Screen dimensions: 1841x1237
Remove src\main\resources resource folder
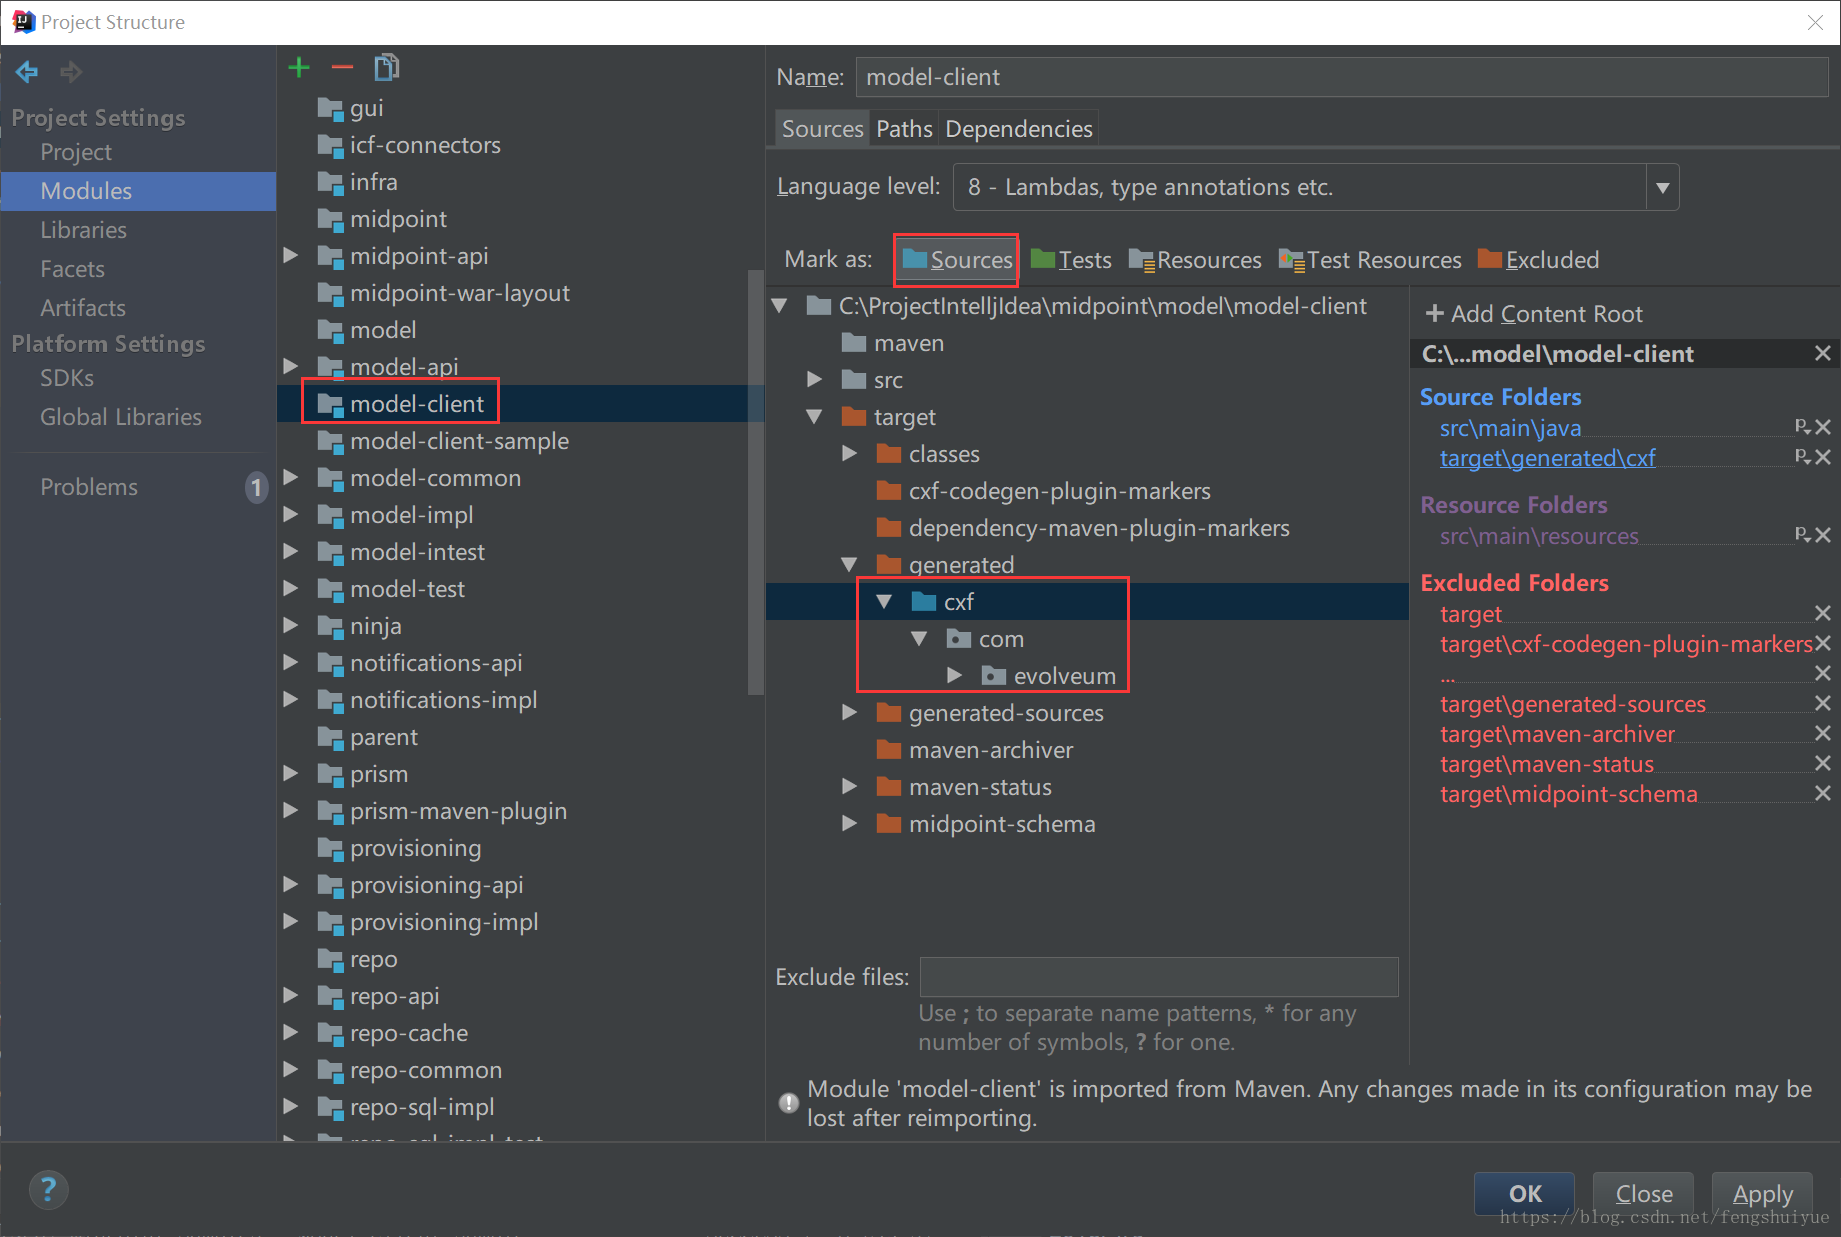pos(1824,536)
